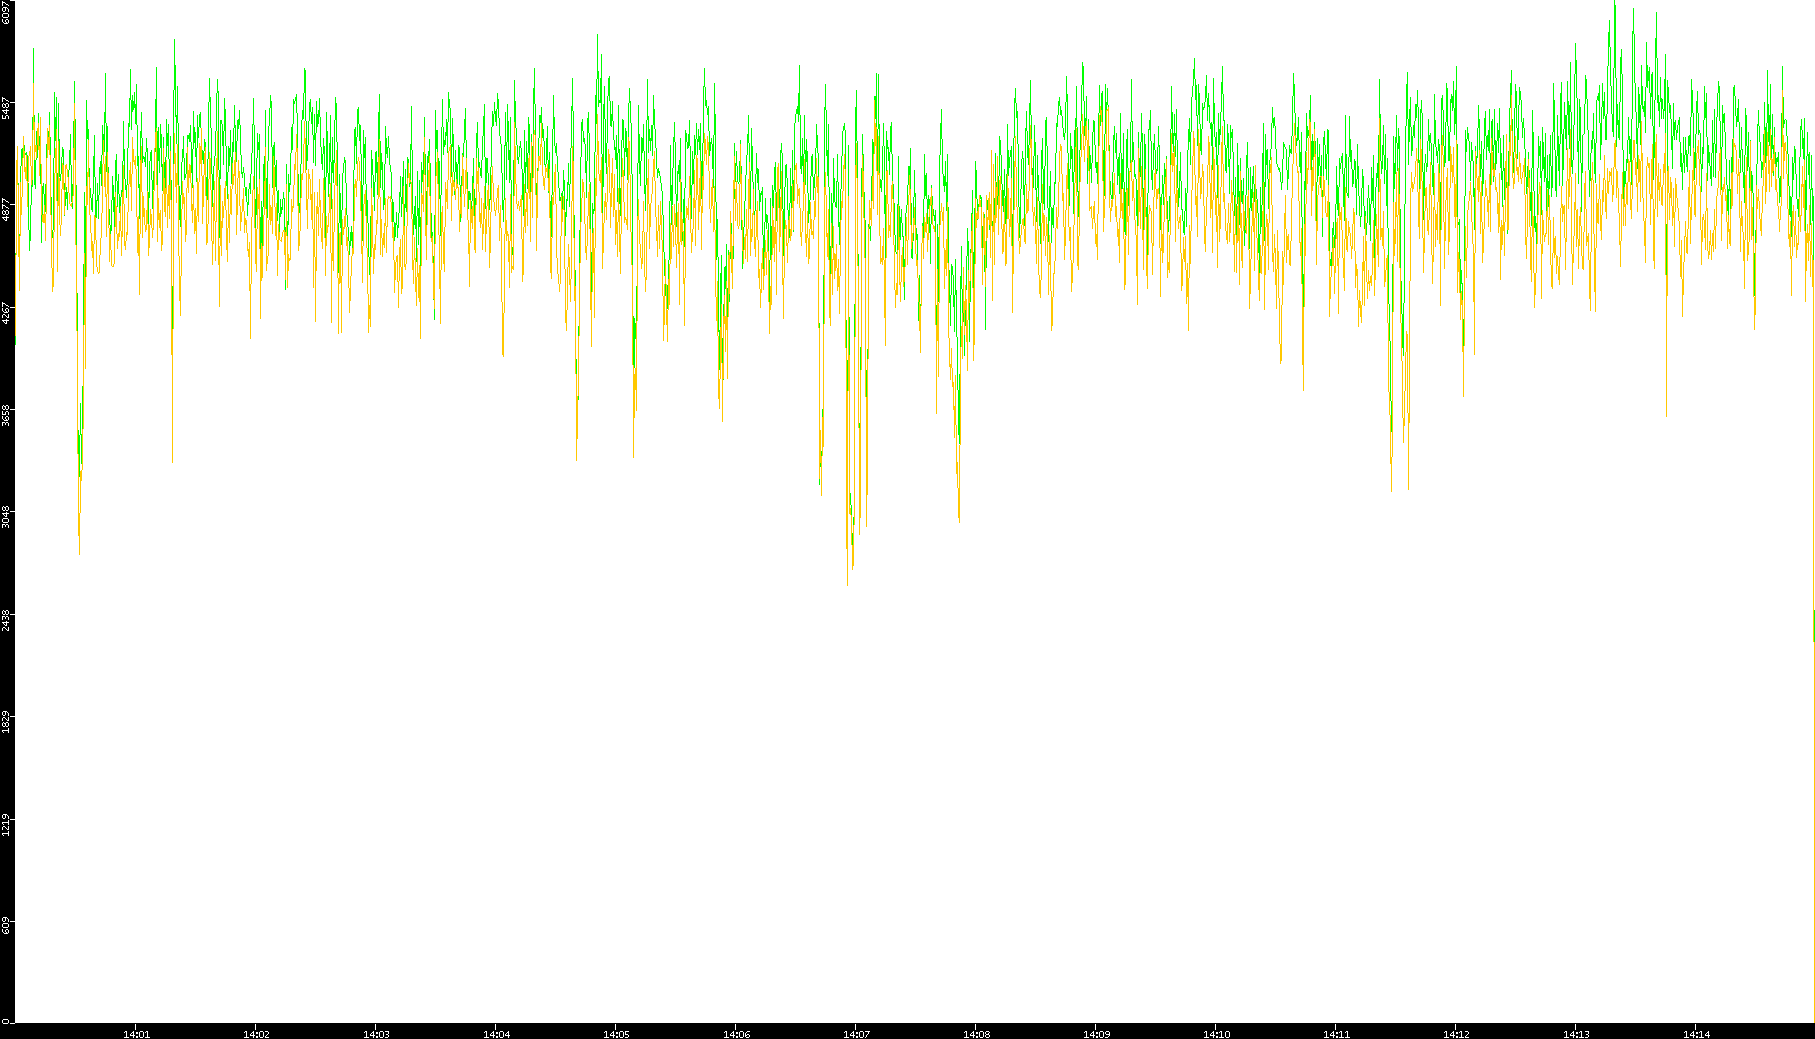The image size is (1815, 1039).
Task: Select the 14:07 time label
Action: pyautogui.click(x=856, y=1034)
